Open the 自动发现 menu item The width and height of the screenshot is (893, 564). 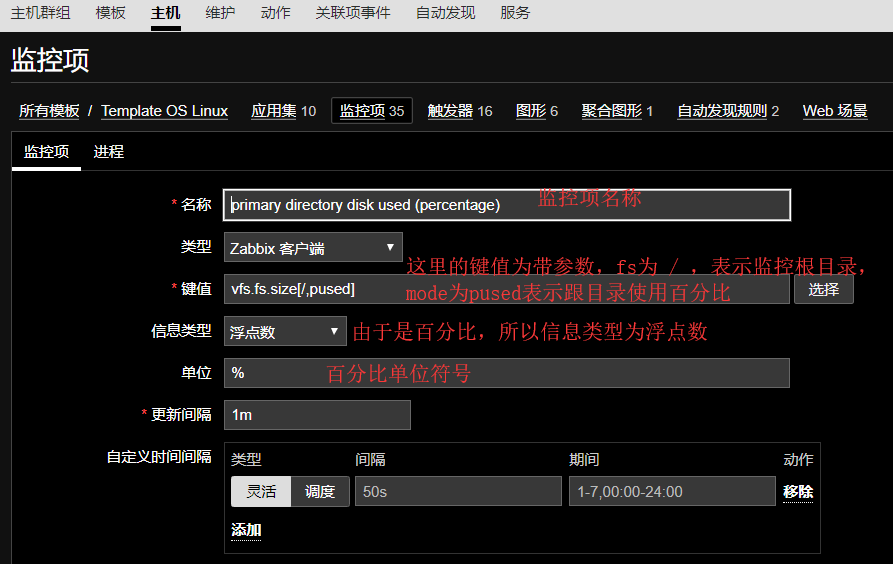click(445, 13)
